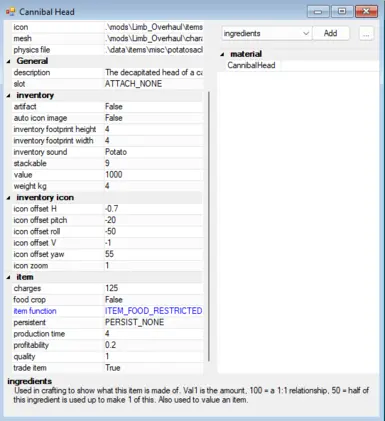The height and width of the screenshot is (421, 385).
Task: Edit the description value field
Action: 153,72
